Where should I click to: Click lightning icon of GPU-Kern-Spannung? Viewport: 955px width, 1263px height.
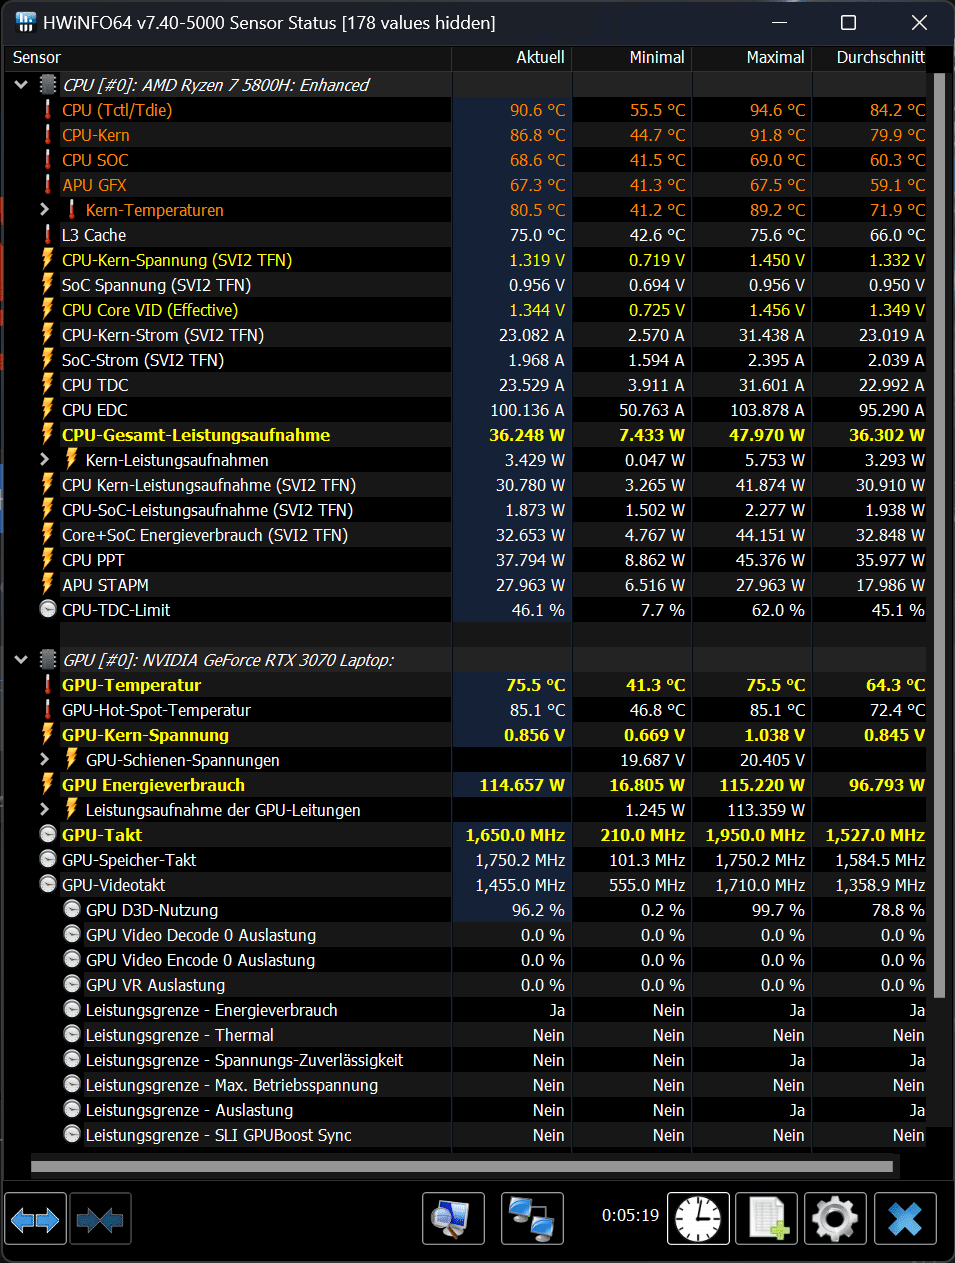click(47, 735)
